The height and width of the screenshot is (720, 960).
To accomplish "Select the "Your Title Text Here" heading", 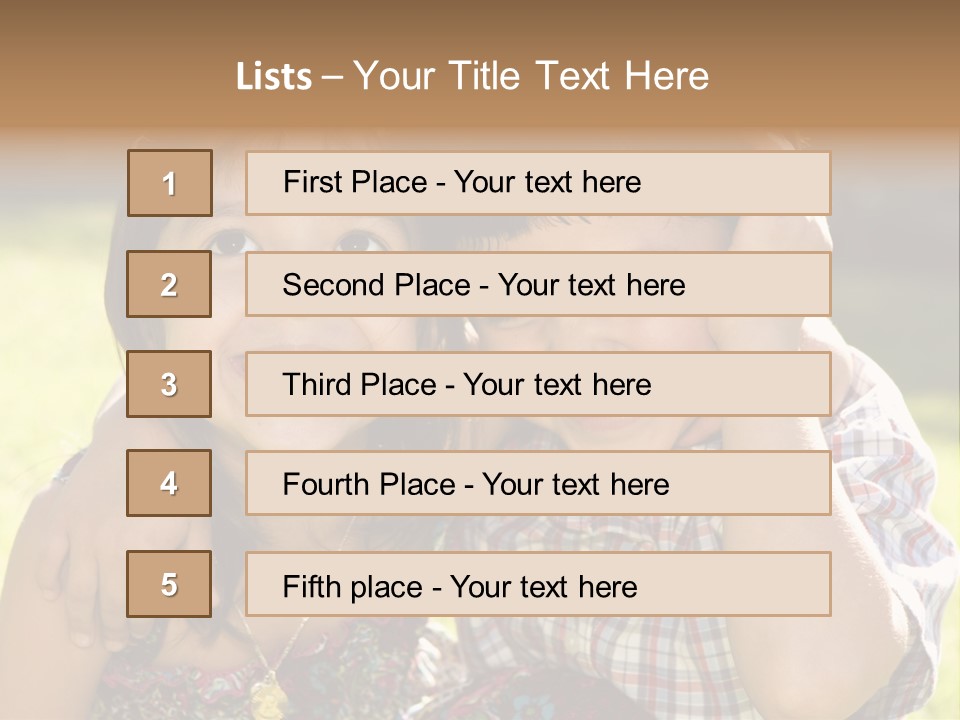I will tap(531, 76).
